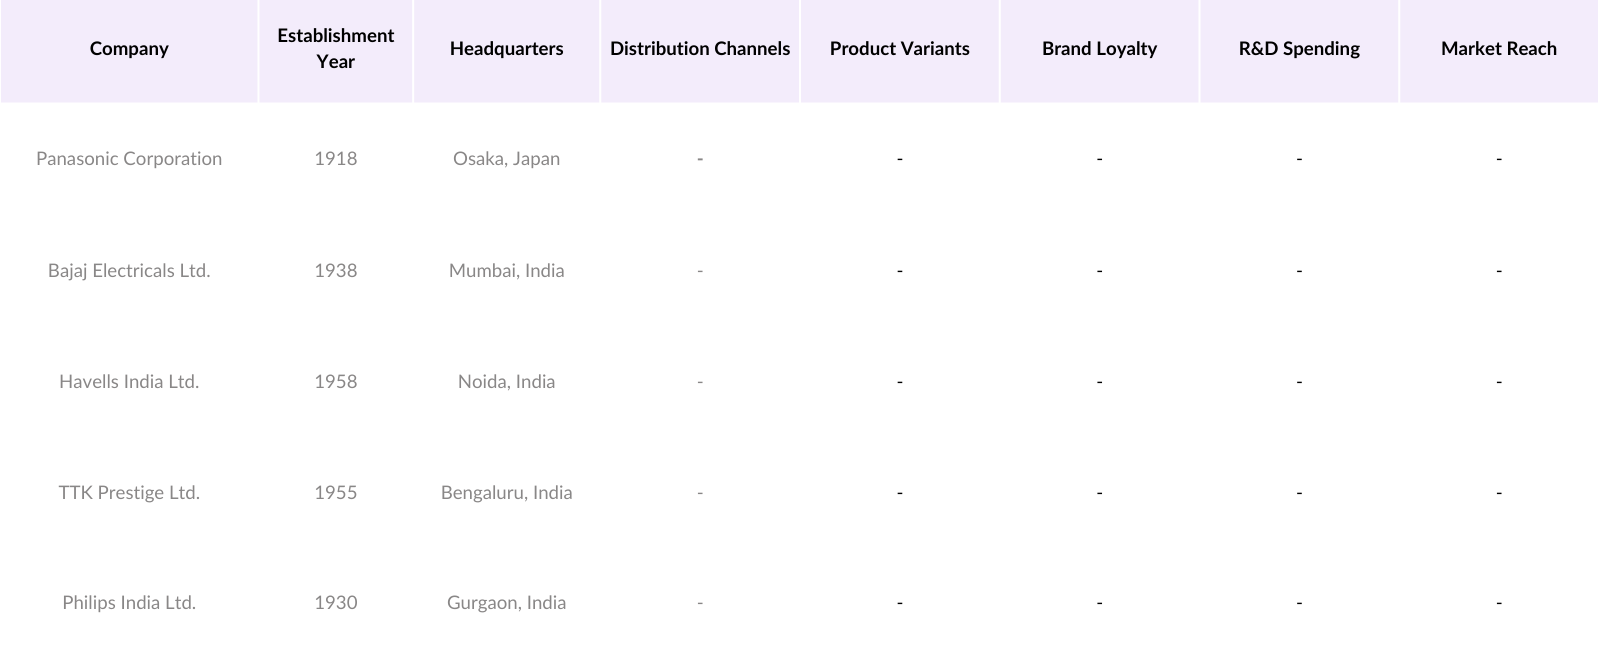Image resolution: width=1600 pixels, height=653 pixels.
Task: Select the Market Reach column header
Action: [1498, 49]
